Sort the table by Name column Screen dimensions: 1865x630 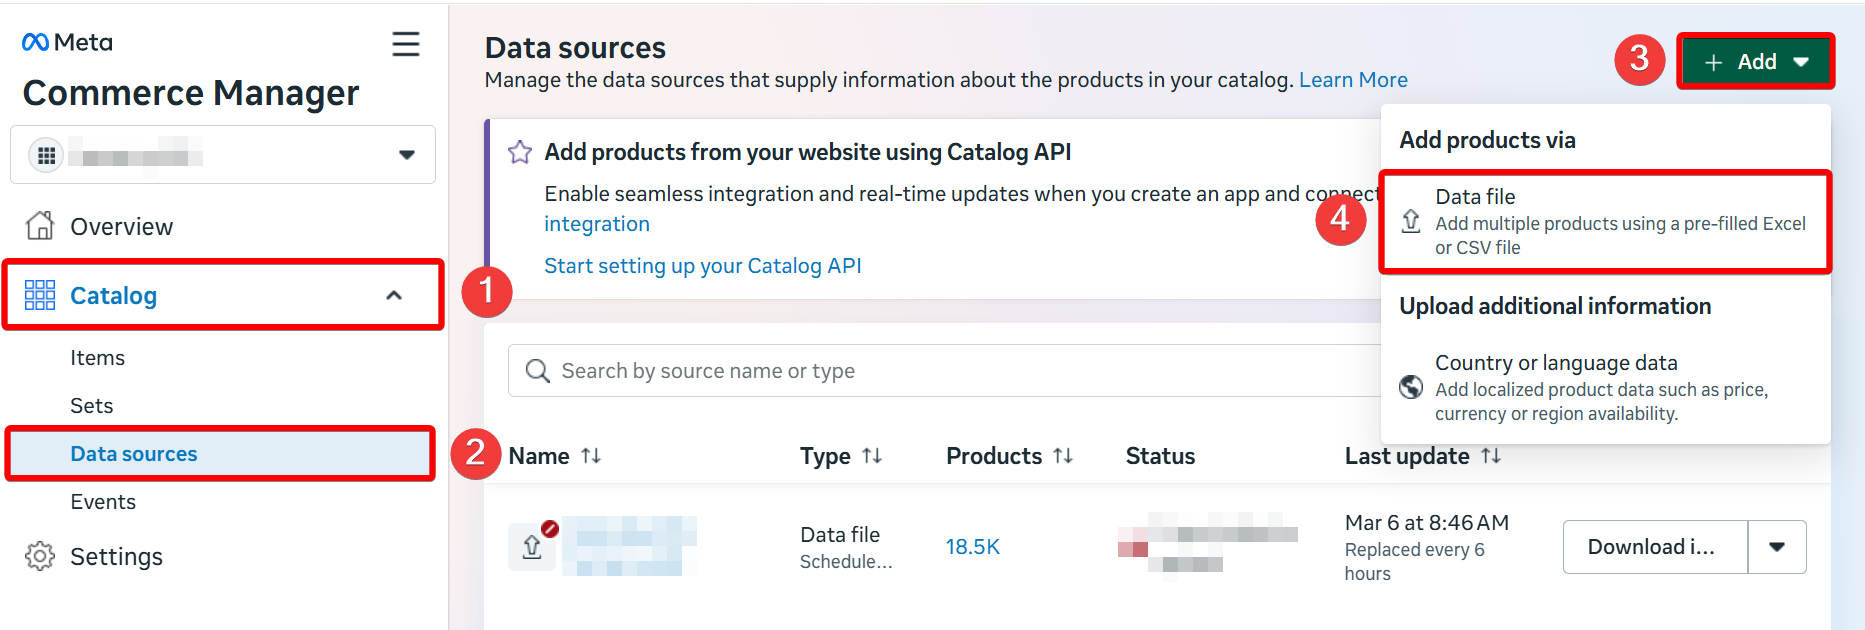click(591, 456)
